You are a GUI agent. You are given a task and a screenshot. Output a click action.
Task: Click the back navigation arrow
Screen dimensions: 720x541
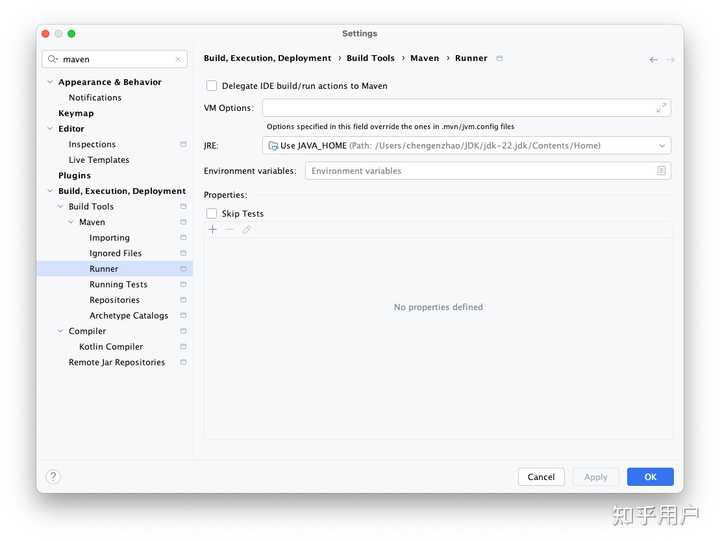pos(653,60)
